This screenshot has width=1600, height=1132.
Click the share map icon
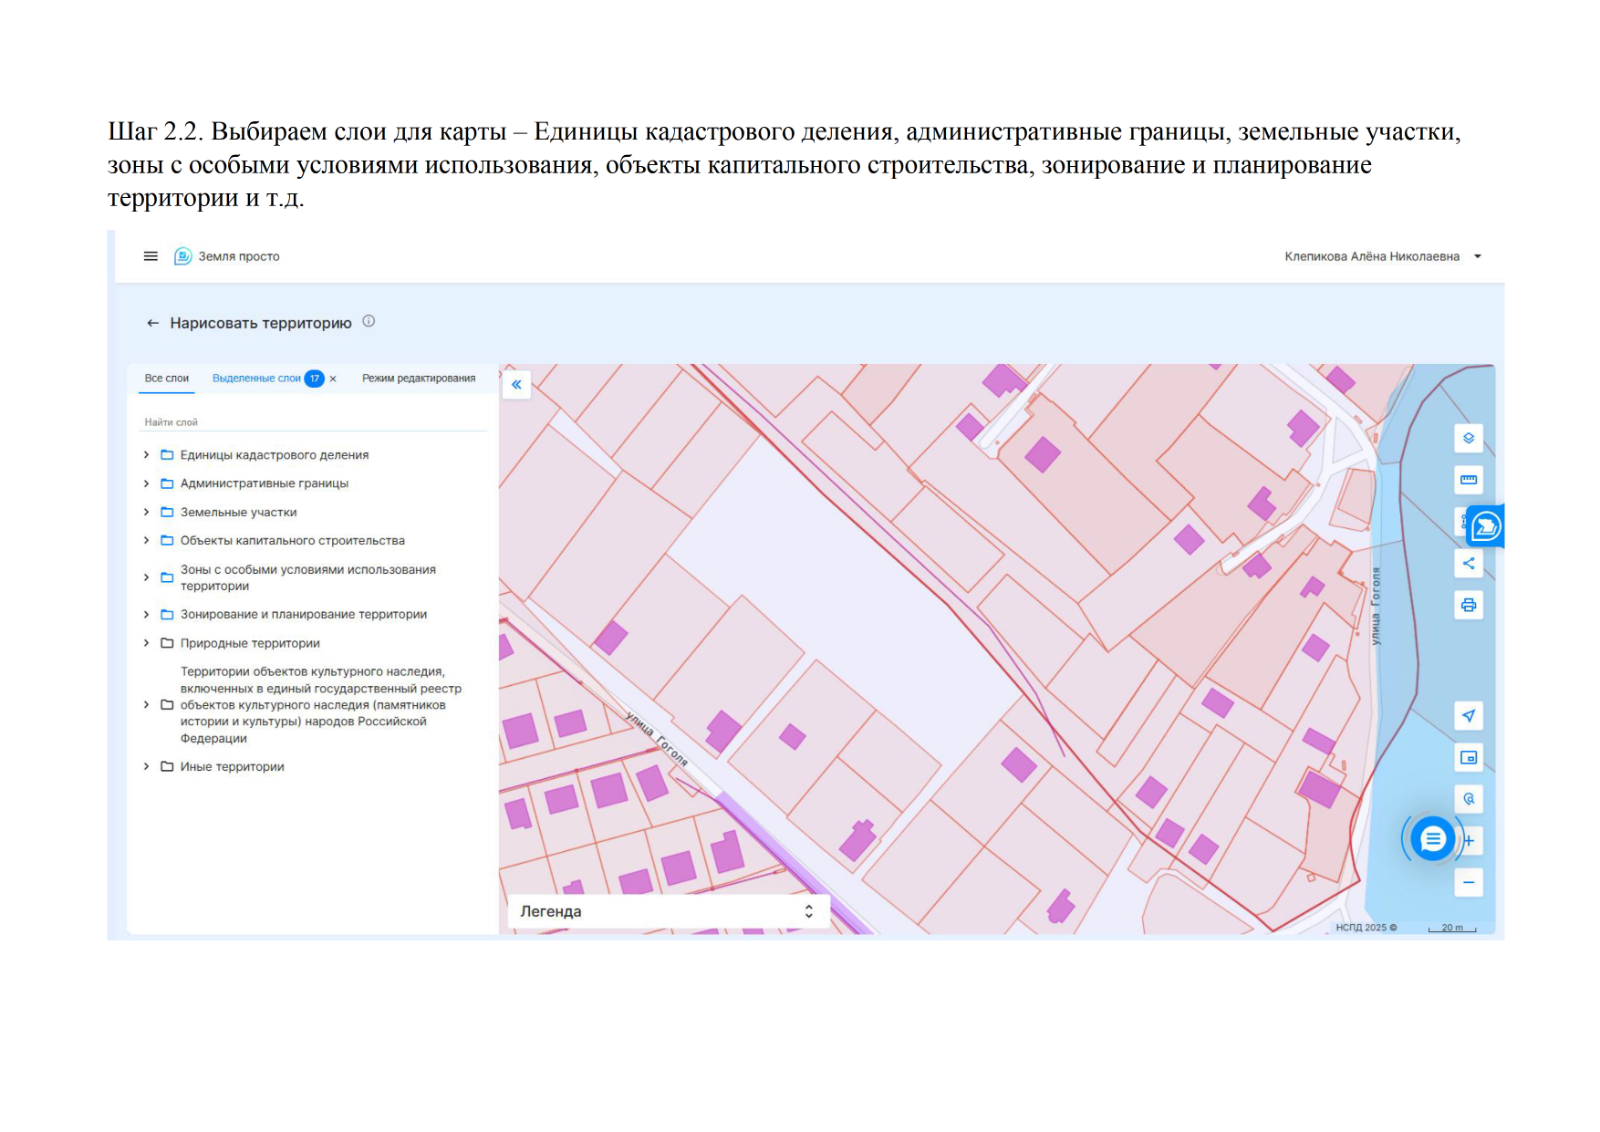[1468, 563]
